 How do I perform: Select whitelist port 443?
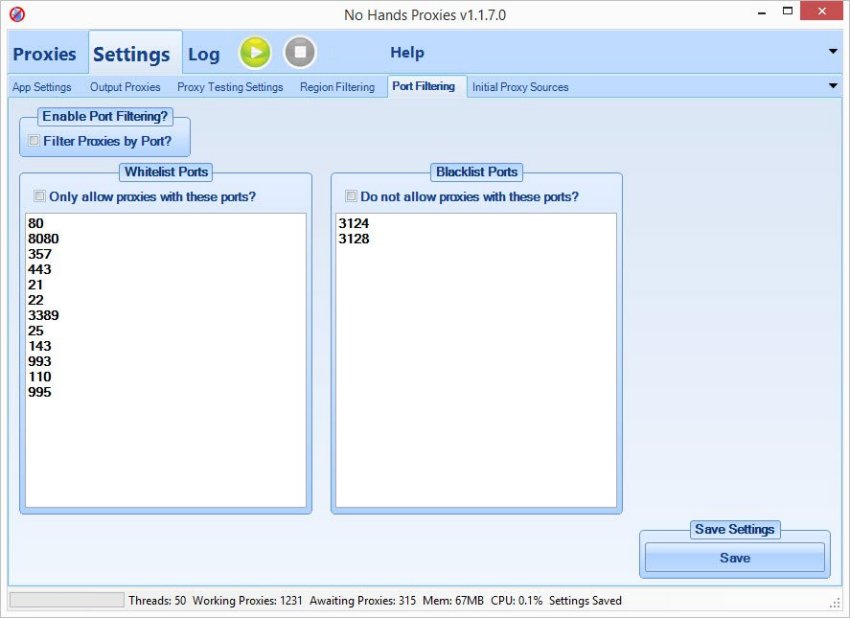click(40, 269)
